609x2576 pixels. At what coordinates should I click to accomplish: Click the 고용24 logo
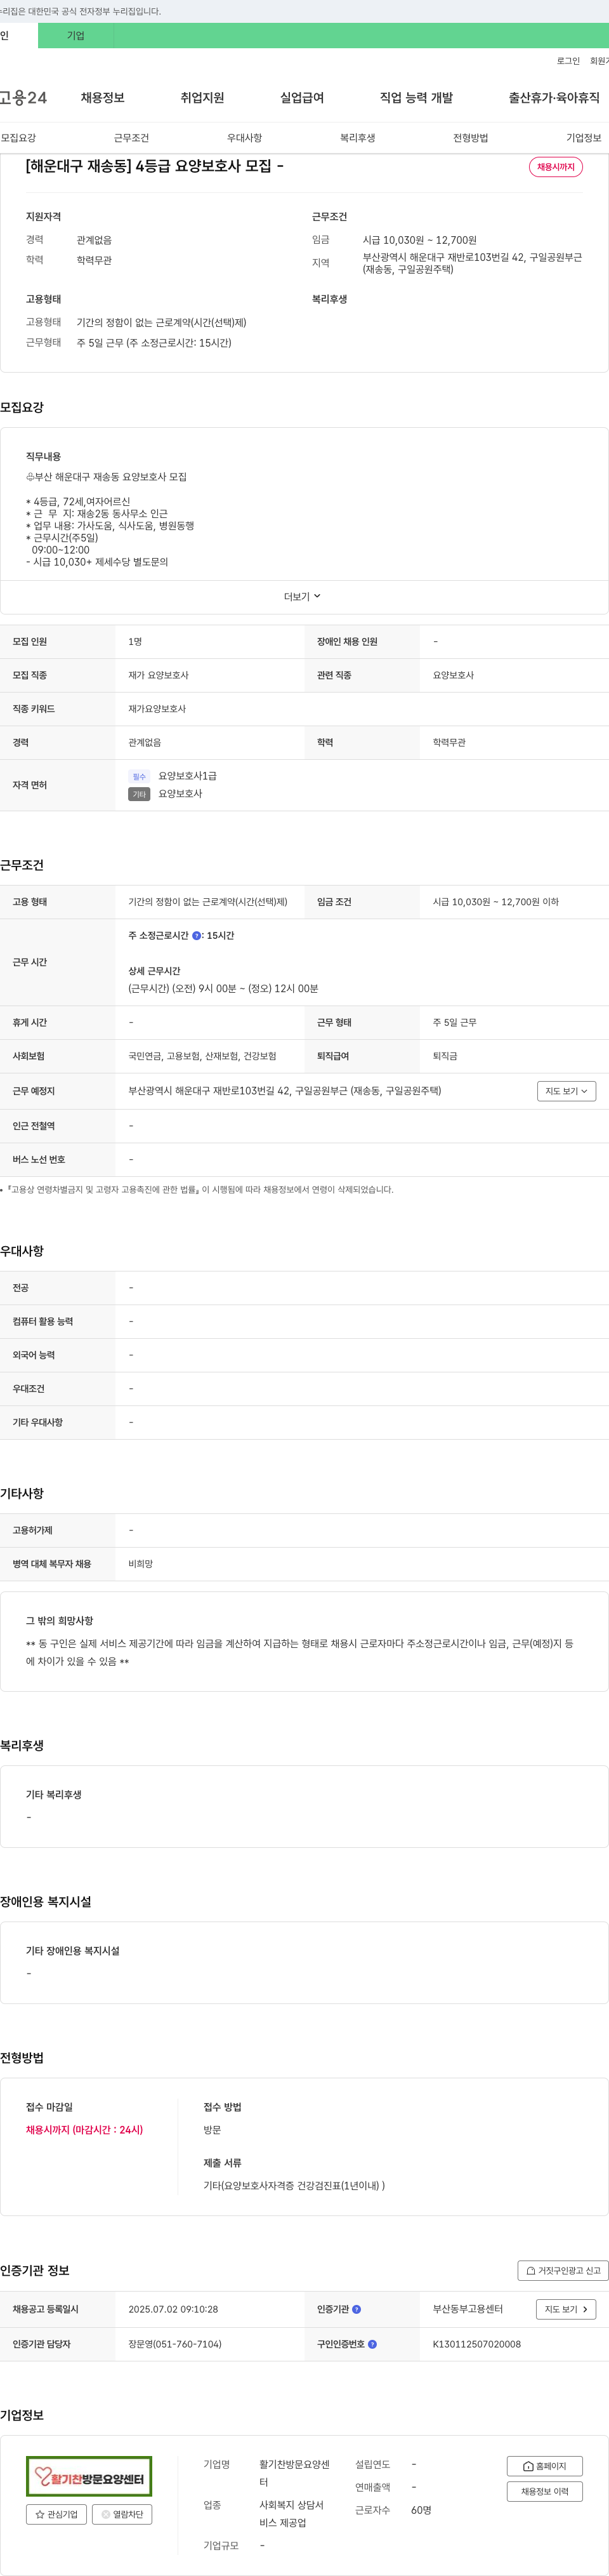24,98
